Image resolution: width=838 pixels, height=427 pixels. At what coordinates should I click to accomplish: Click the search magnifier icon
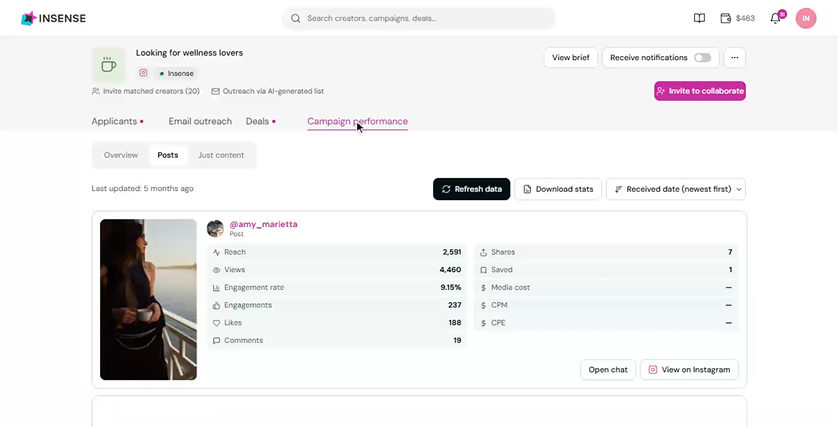pos(296,18)
